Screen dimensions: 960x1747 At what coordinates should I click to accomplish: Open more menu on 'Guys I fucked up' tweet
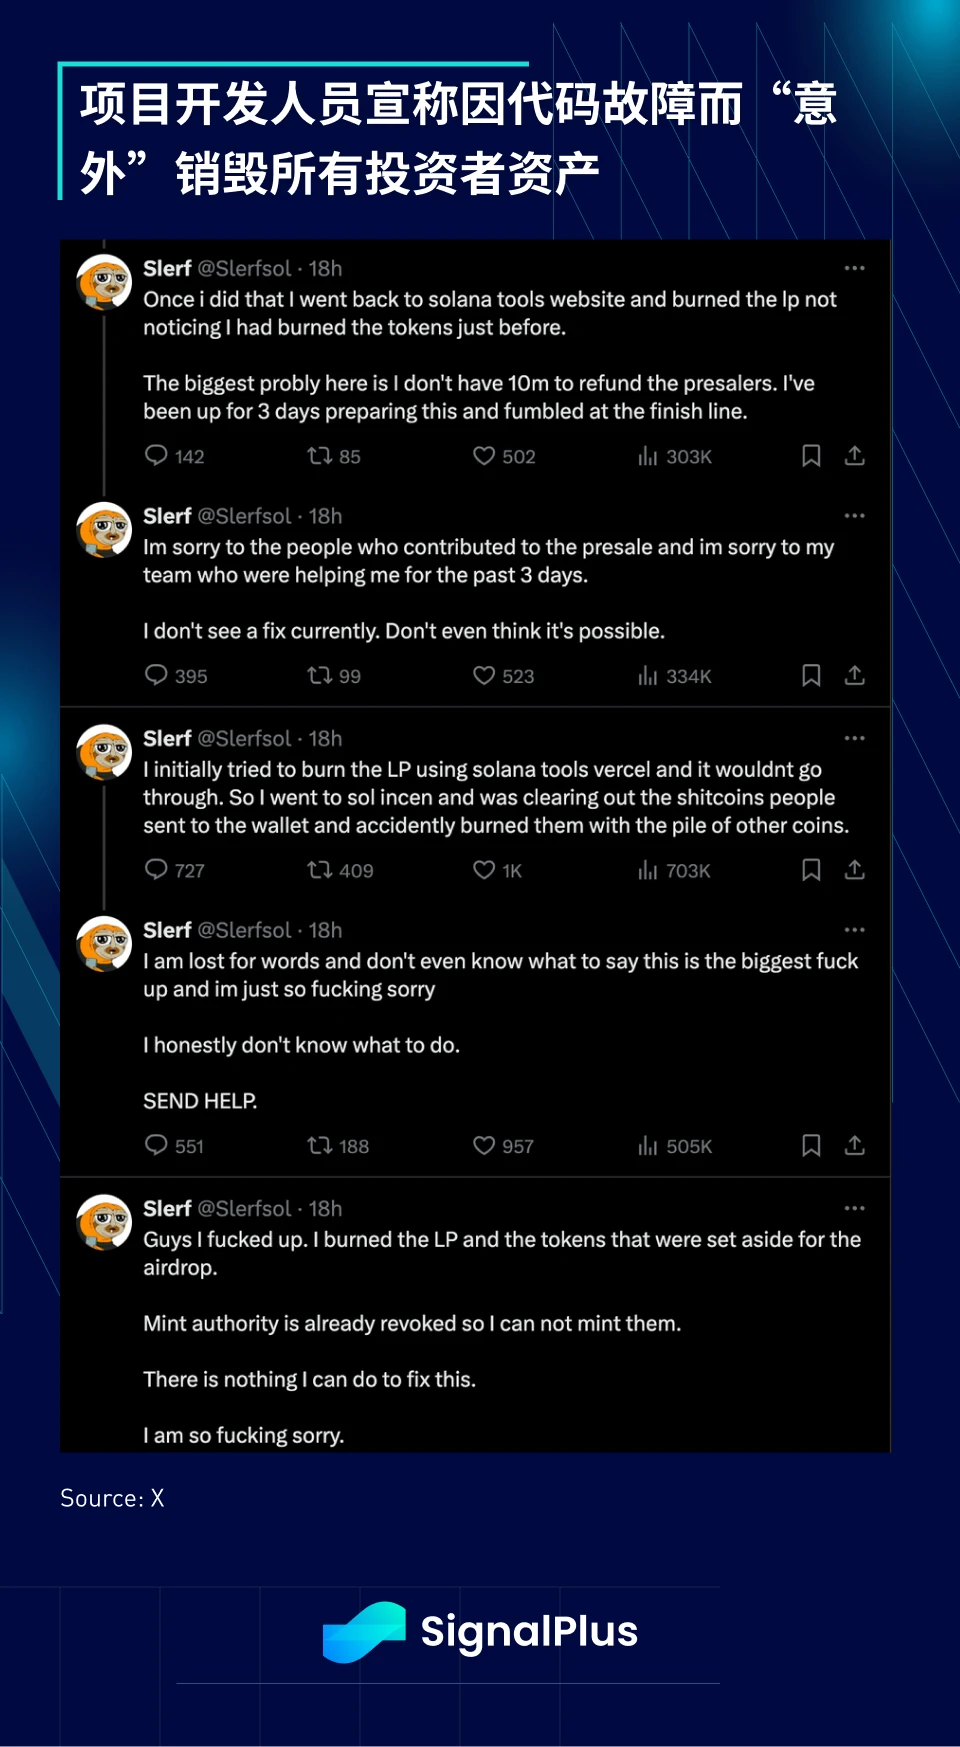(x=854, y=1208)
